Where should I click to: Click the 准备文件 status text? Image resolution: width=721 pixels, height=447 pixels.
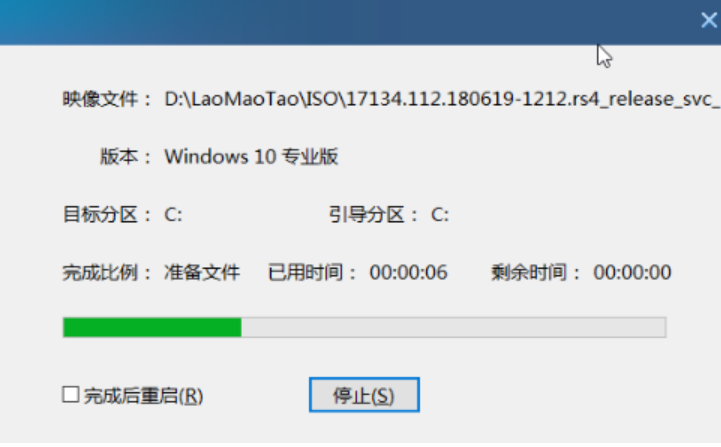pos(202,273)
